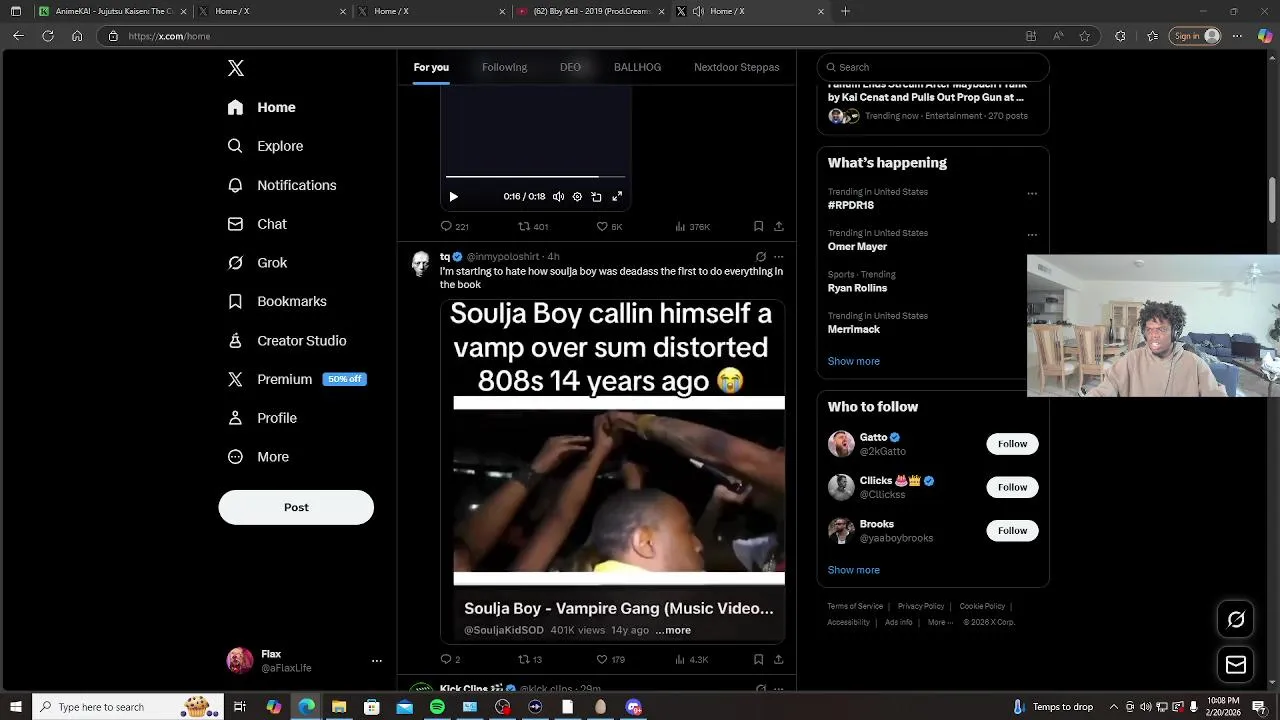Open options for #RPDR18 trend
This screenshot has height=720, width=1280.
click(x=1032, y=194)
